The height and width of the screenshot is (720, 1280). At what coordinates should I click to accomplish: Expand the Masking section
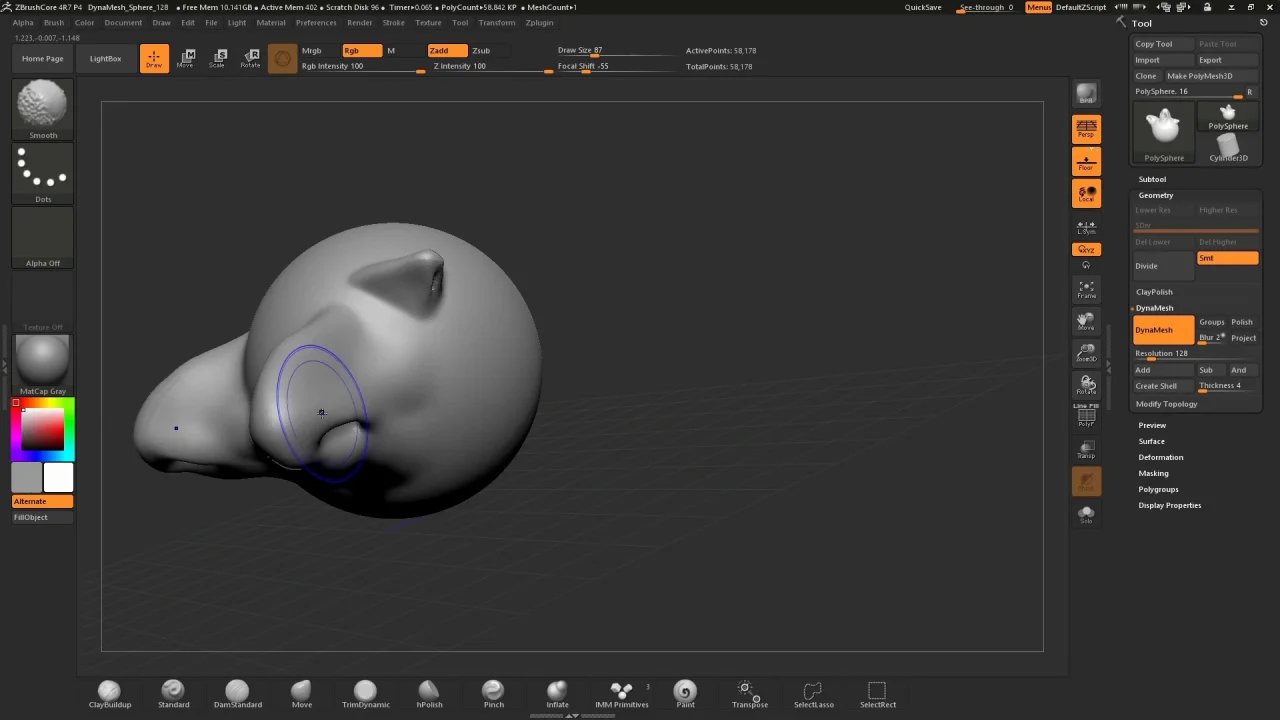pos(1153,473)
